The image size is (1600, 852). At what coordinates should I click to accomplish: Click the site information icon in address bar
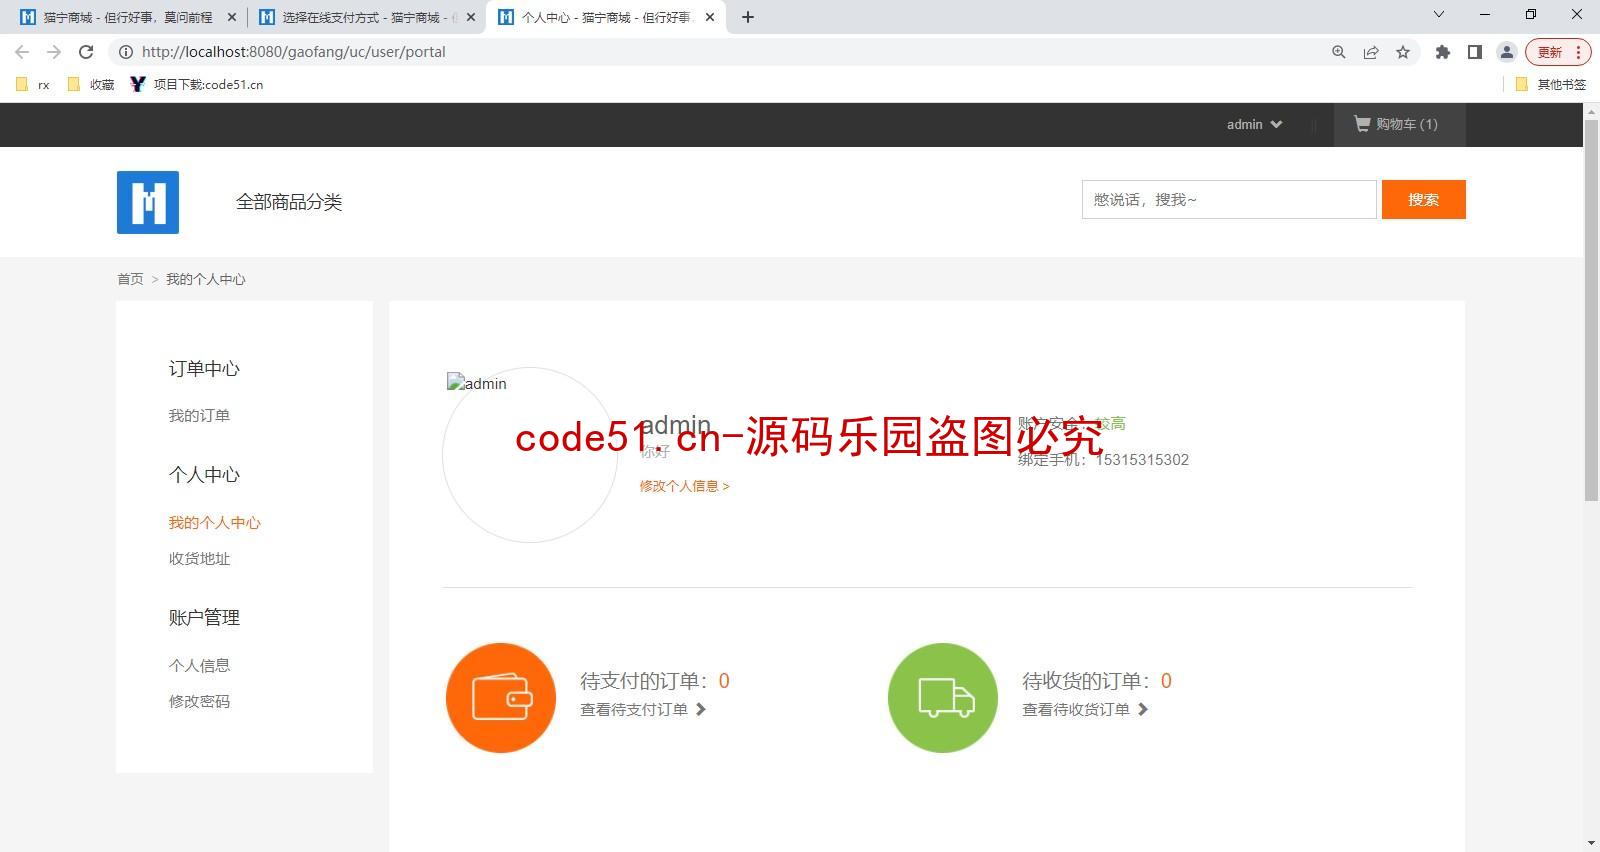point(126,52)
